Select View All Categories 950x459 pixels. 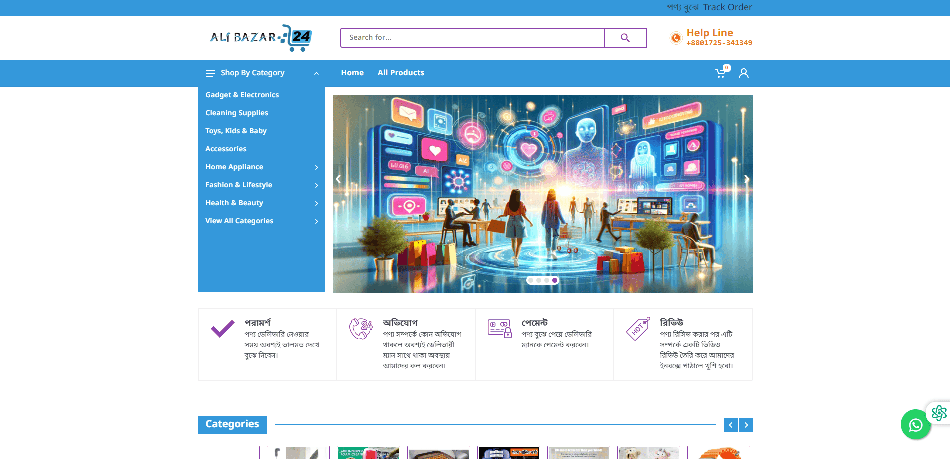coord(239,221)
